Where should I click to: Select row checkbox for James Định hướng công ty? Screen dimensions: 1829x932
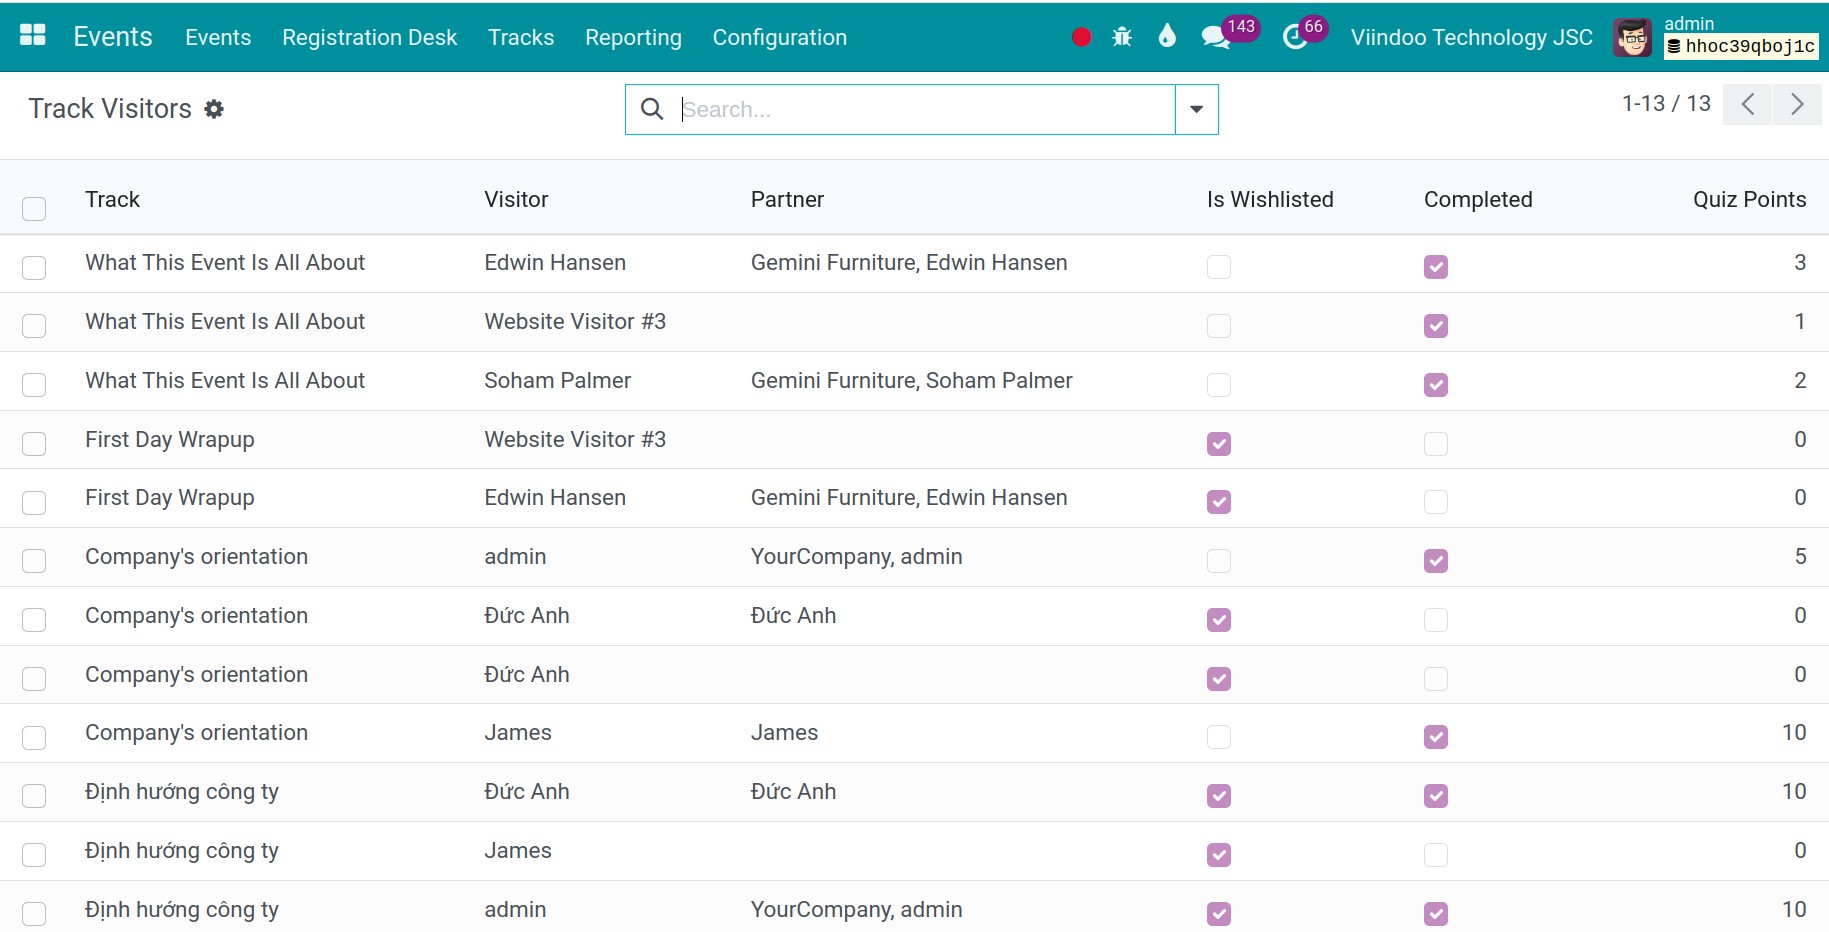[34, 855]
